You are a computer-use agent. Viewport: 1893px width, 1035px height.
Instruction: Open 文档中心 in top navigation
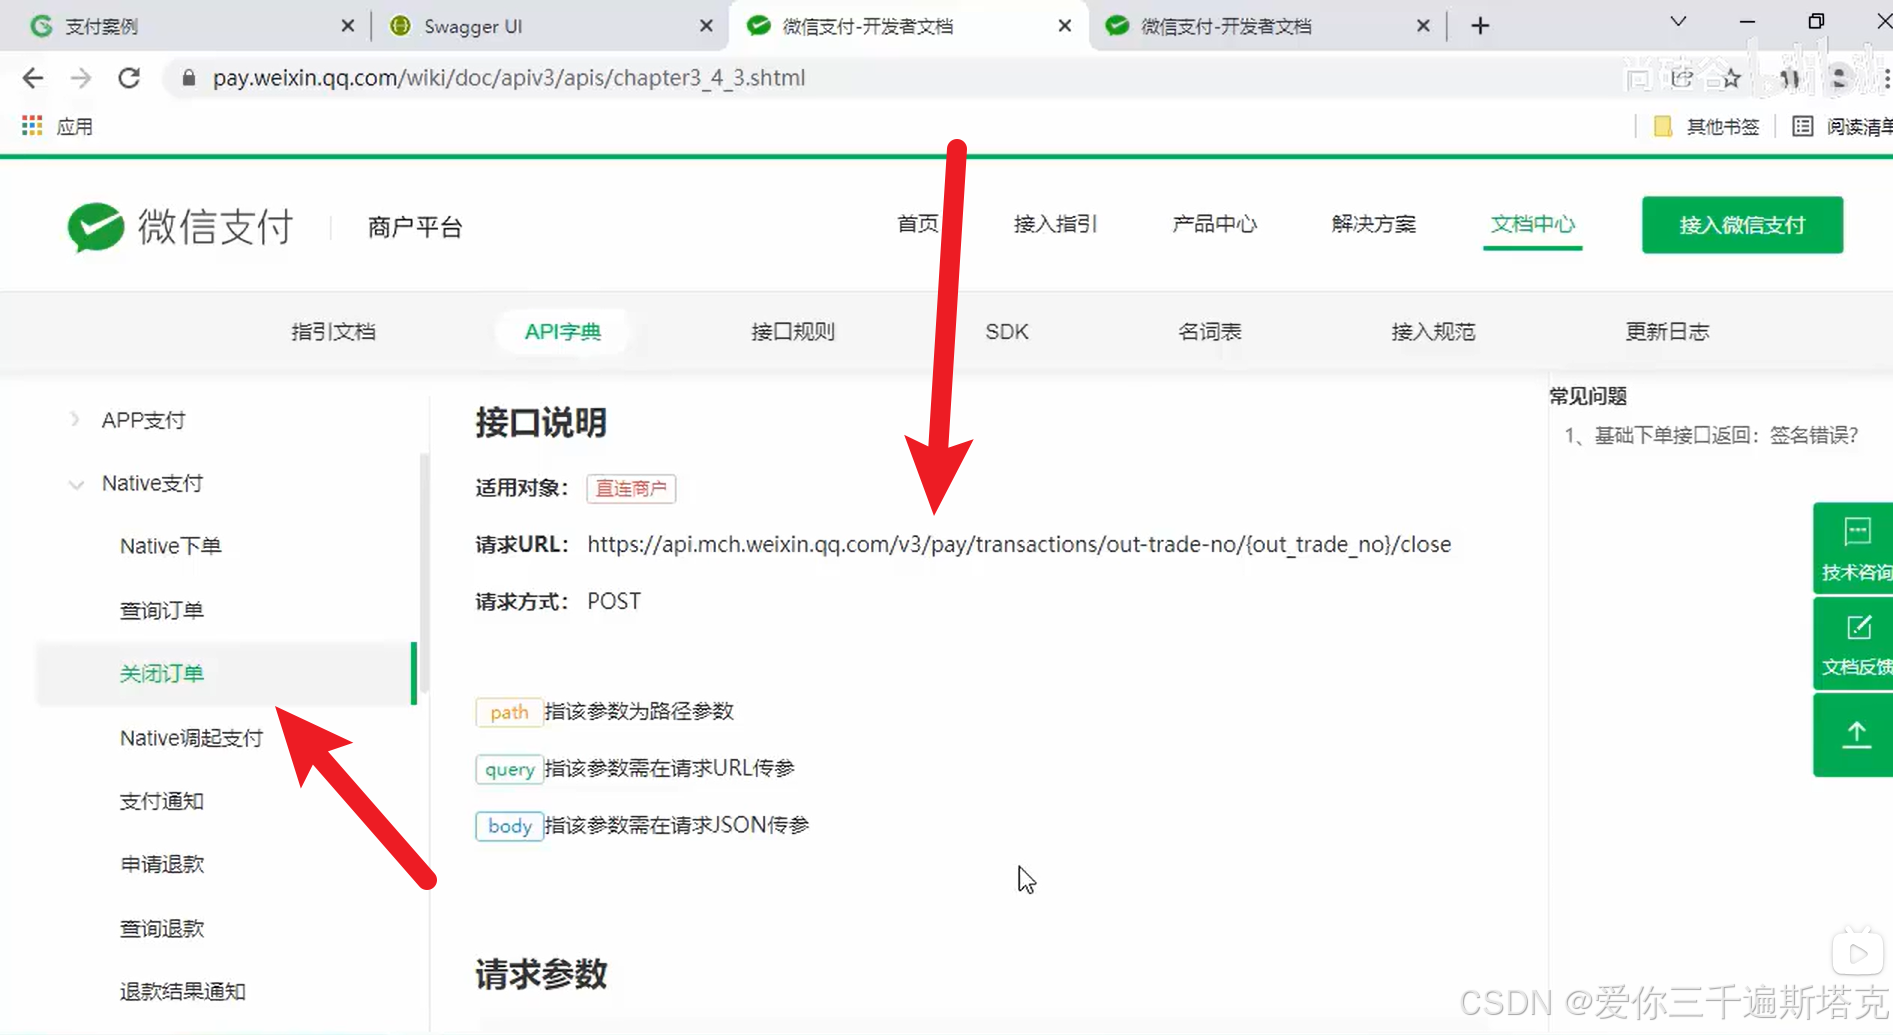pos(1532,224)
